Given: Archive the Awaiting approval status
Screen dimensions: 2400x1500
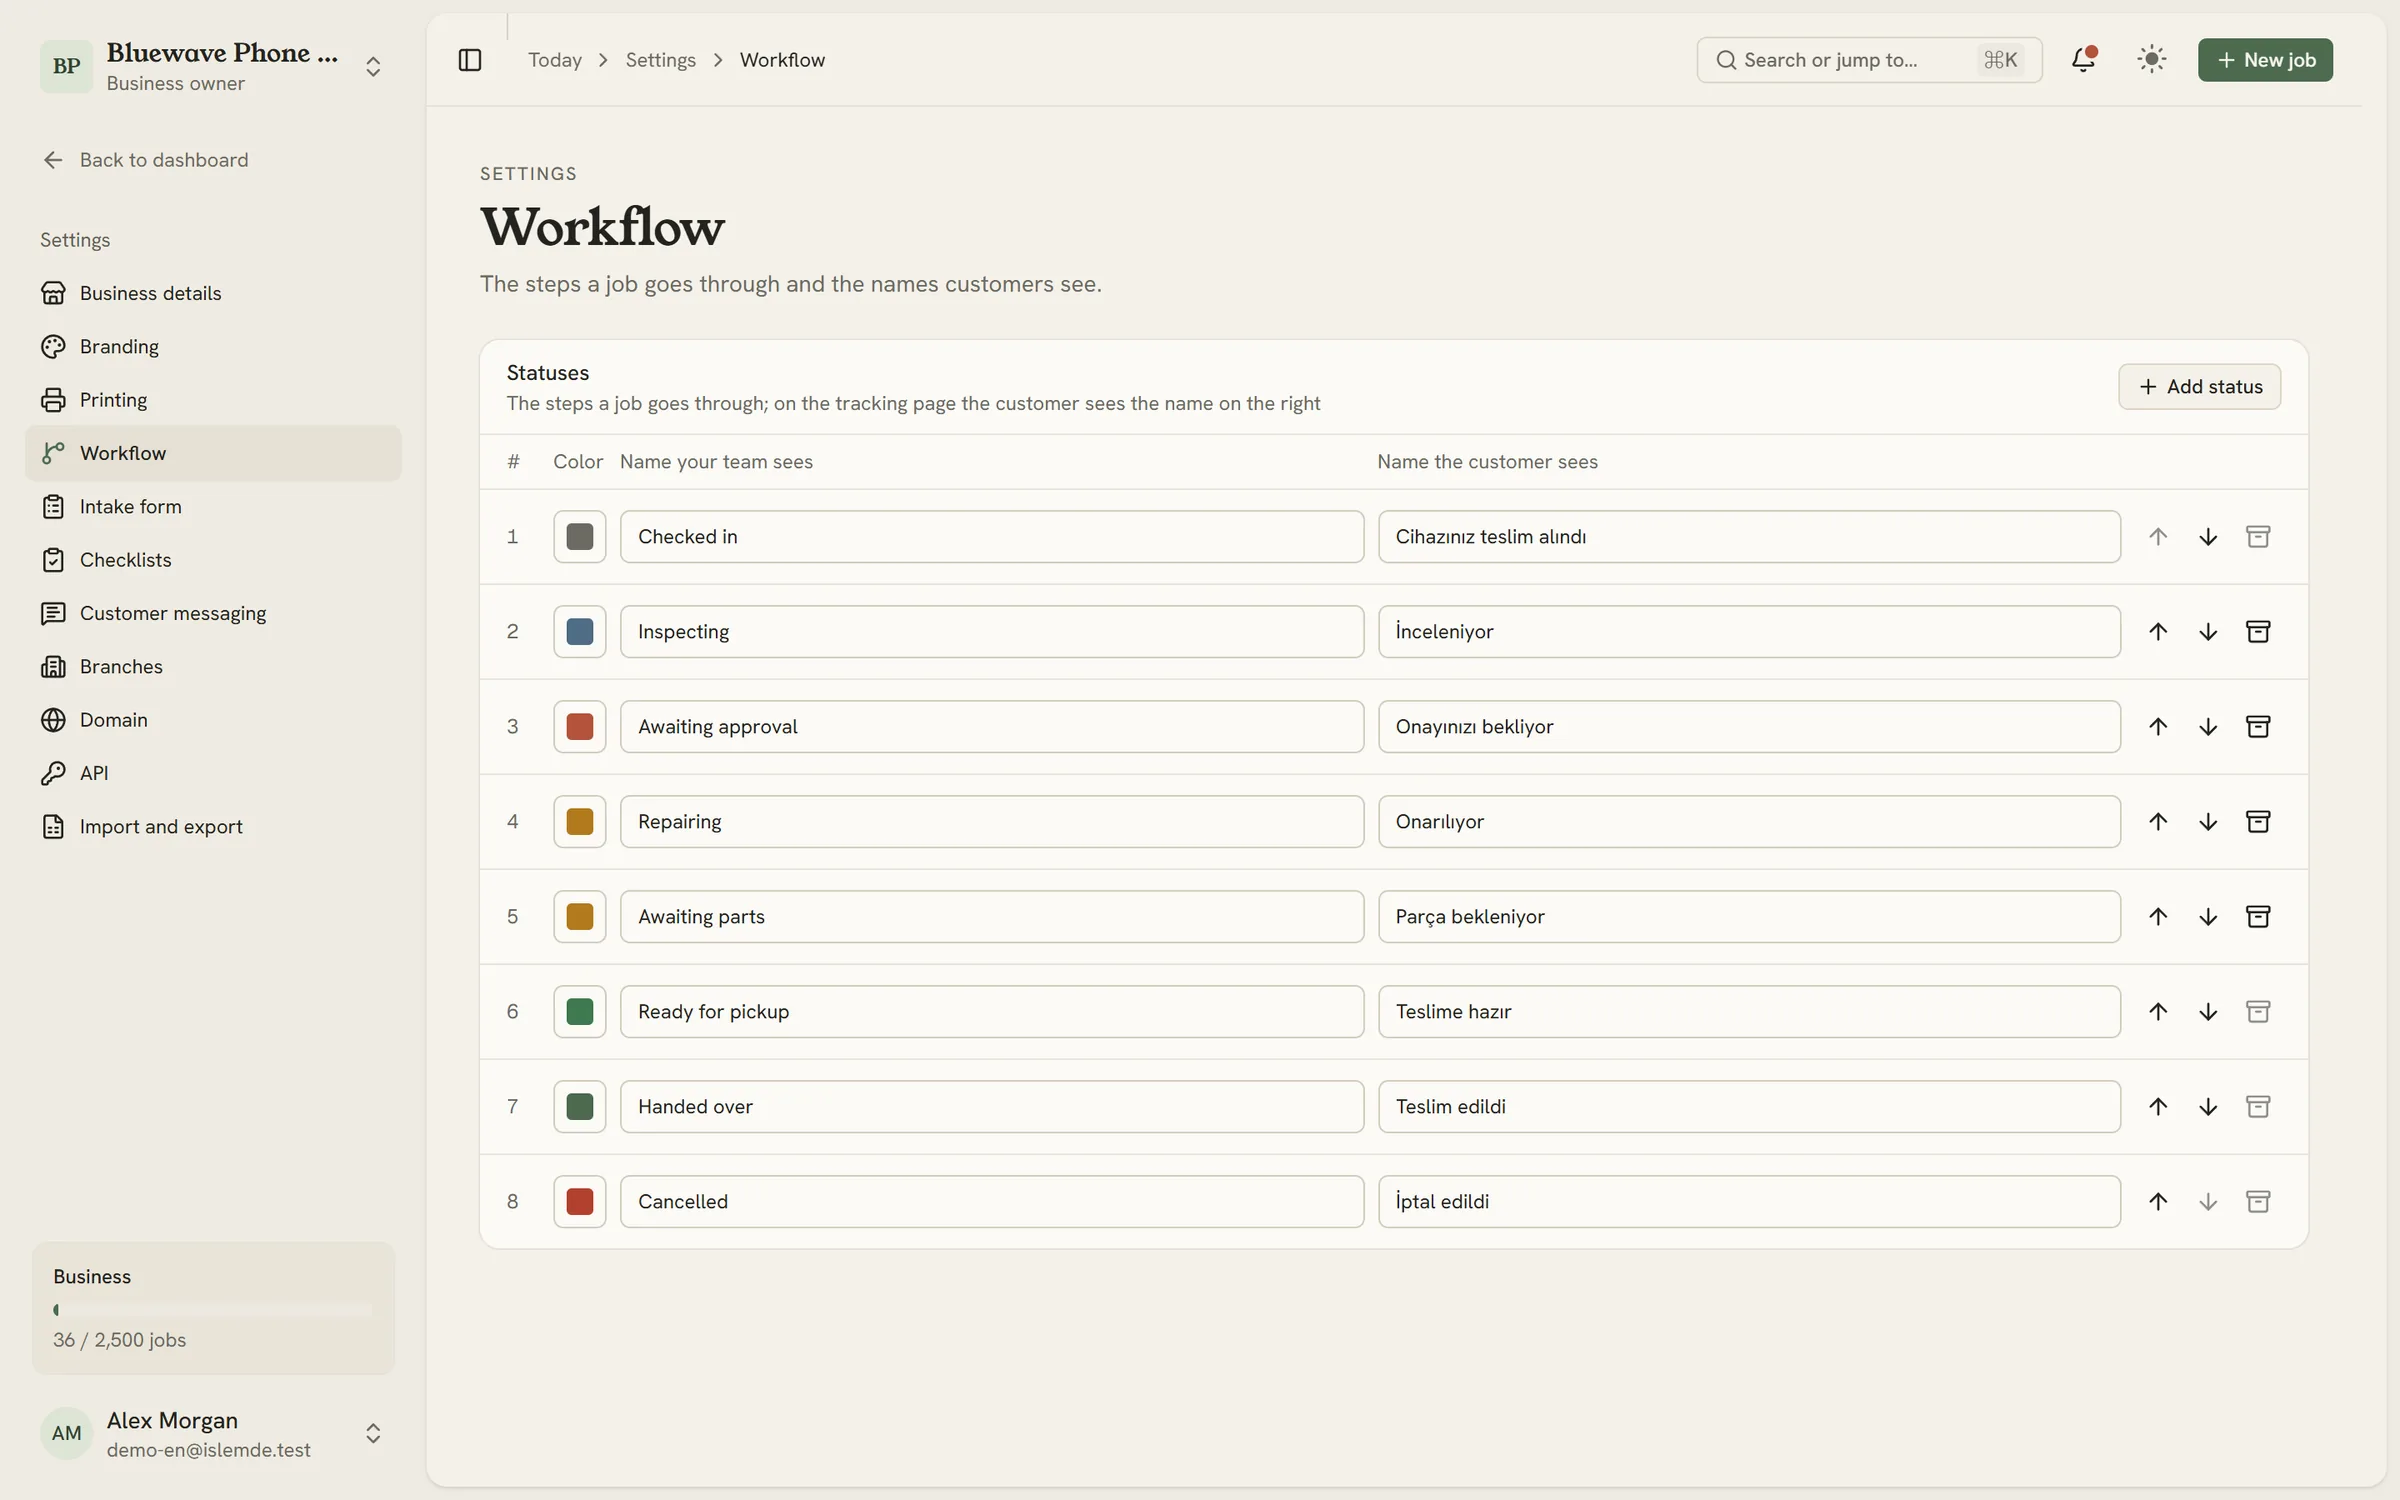Looking at the screenshot, I should [x=2258, y=727].
